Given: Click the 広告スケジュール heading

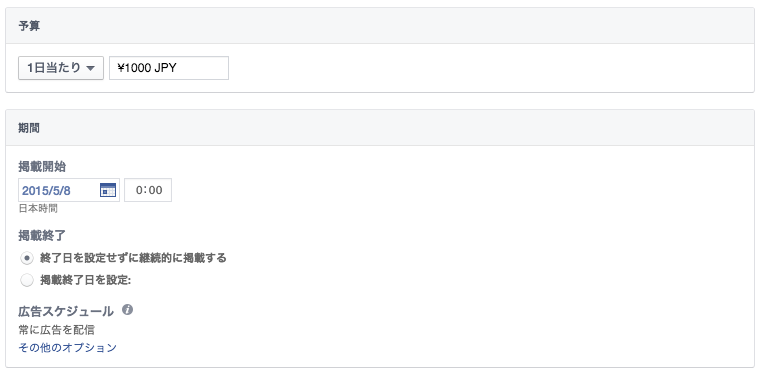Looking at the screenshot, I should coord(66,311).
